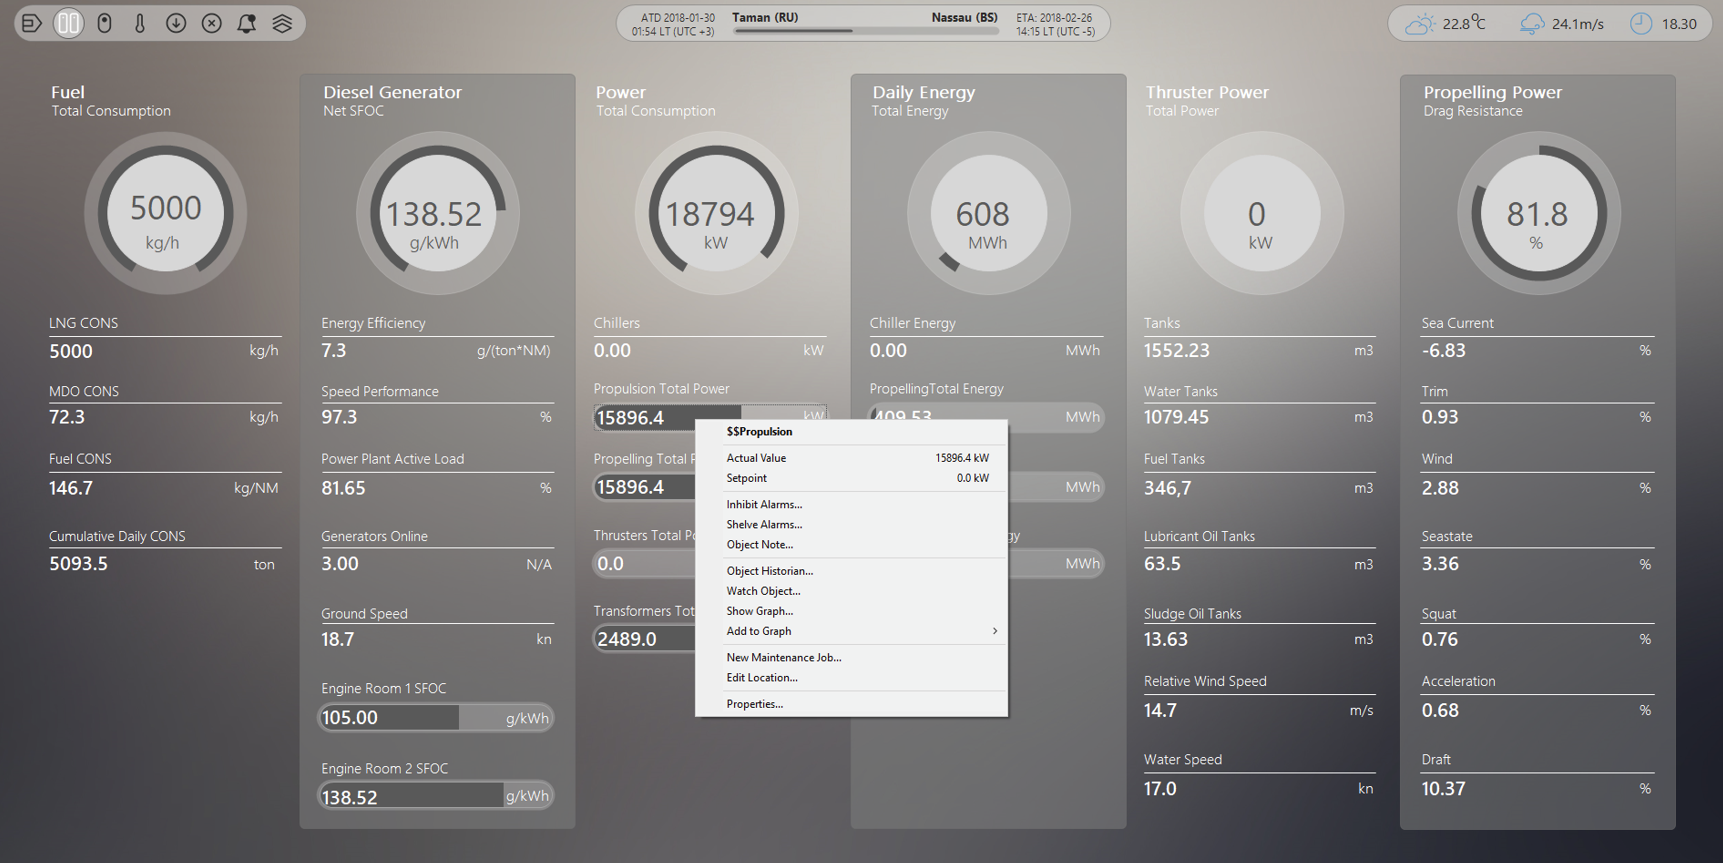Click the Lubricant Oil Tanks value 63.5
The height and width of the screenshot is (863, 1723).
pos(1162,564)
